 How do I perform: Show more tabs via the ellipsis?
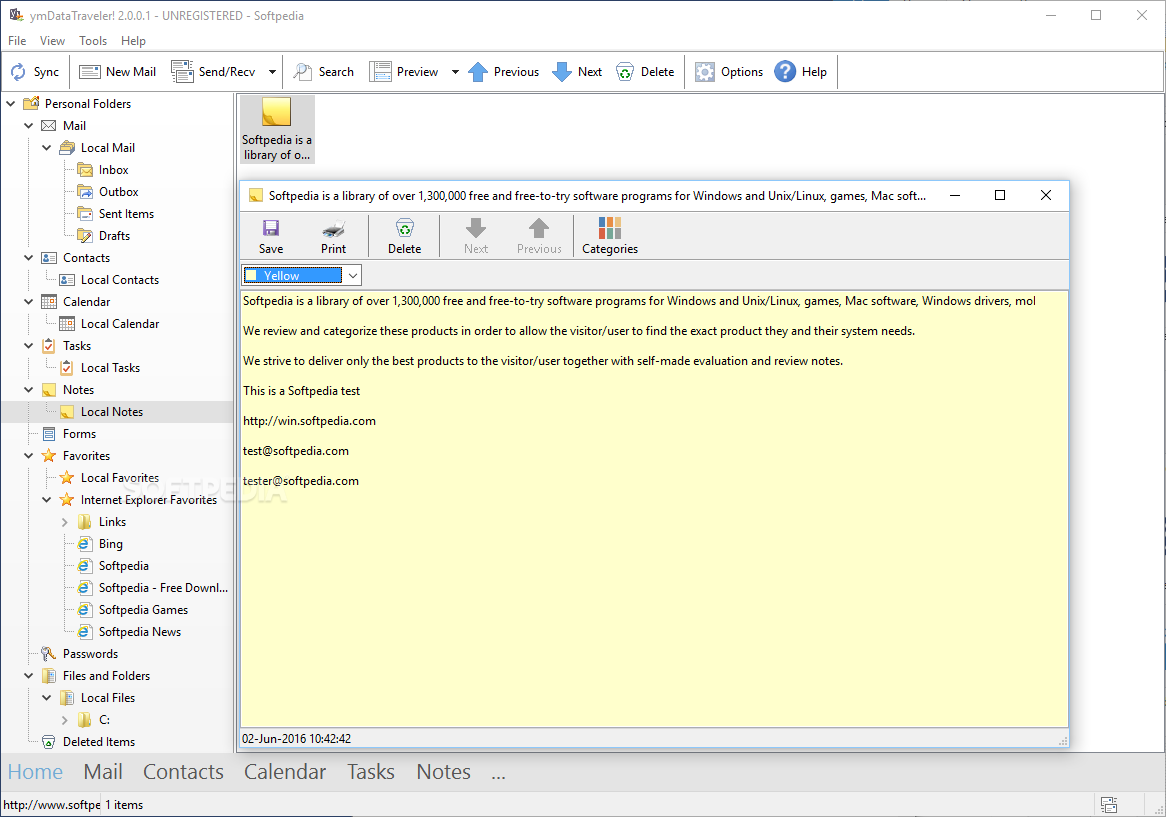[x=498, y=773]
